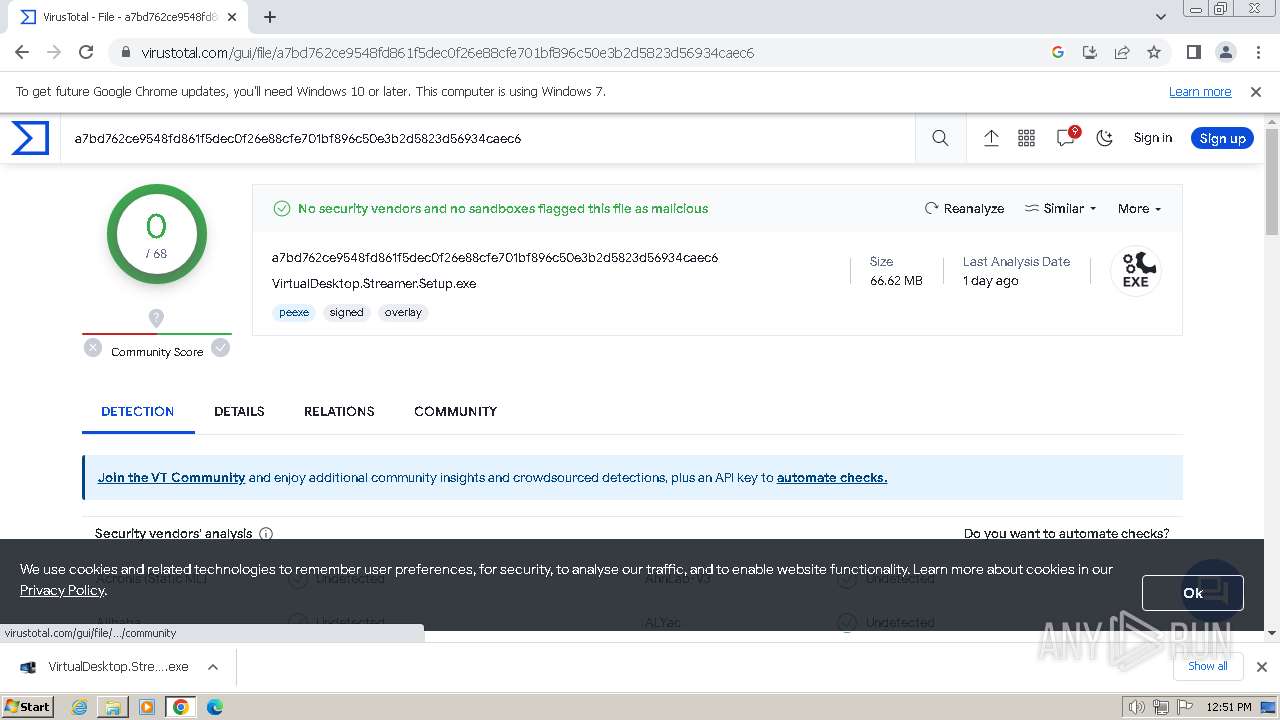Click the volume speaker tray icon
1280x720 pixels.
click(1137, 707)
